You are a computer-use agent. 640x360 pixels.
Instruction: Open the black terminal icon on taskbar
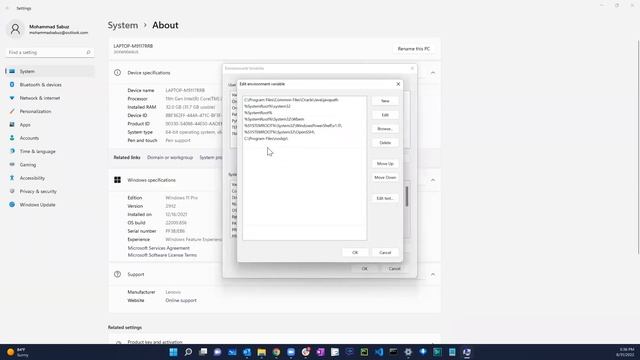393,352
